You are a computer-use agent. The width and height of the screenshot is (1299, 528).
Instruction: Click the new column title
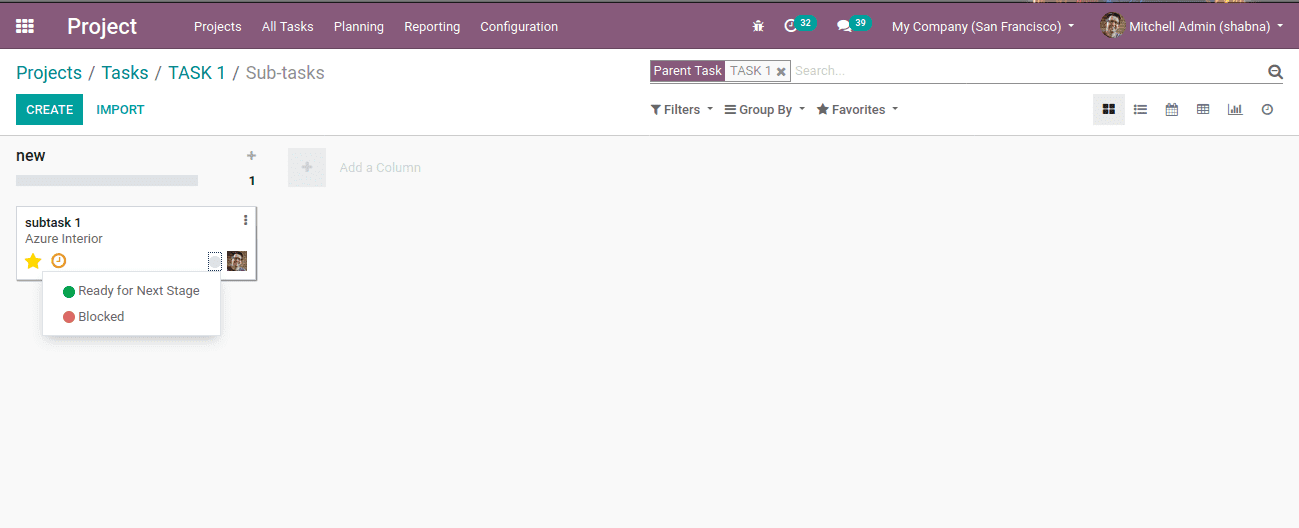tap(31, 156)
